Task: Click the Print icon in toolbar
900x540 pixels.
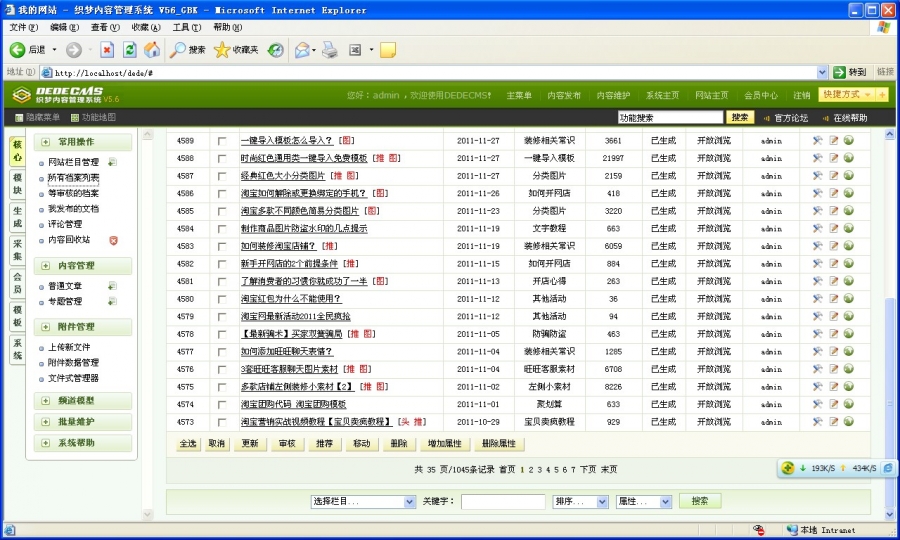Action: click(329, 50)
